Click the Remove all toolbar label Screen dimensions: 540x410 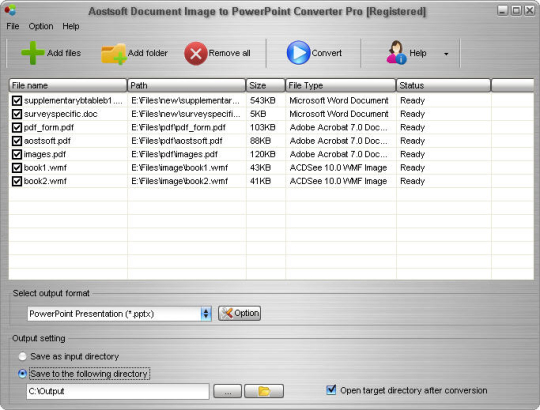coord(229,53)
